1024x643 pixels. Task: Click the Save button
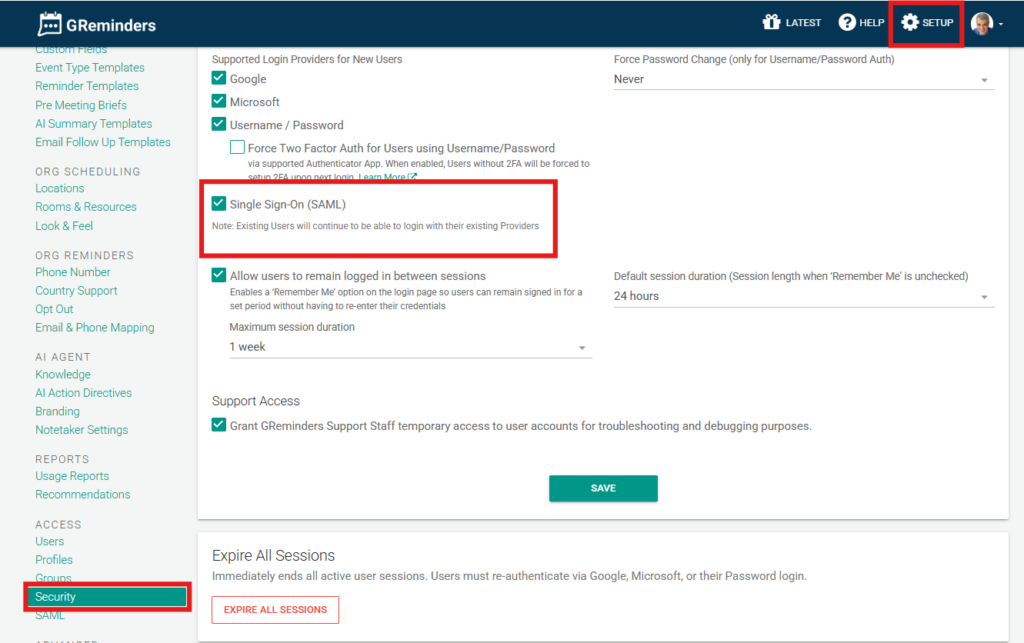click(x=603, y=488)
